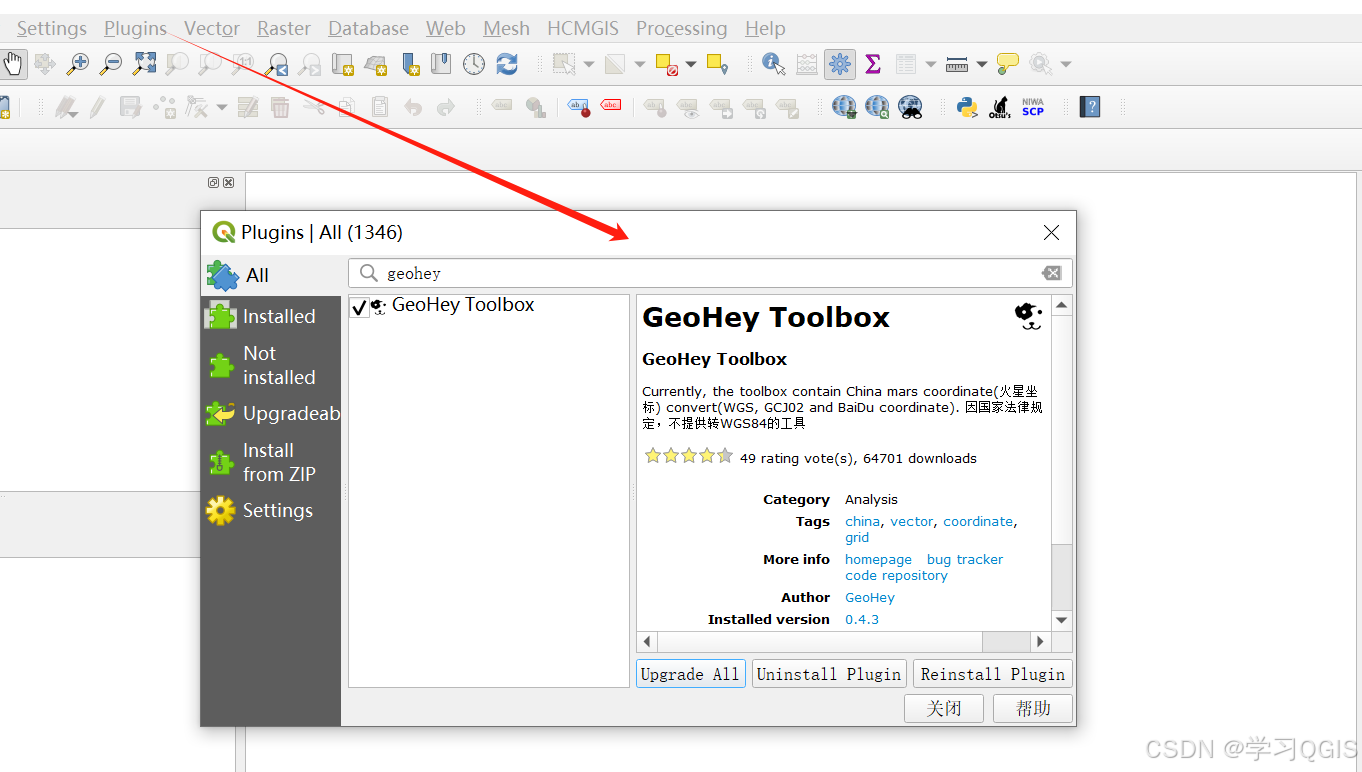Open the code repository link
Screen dimensions: 1362x772
(x=896, y=576)
